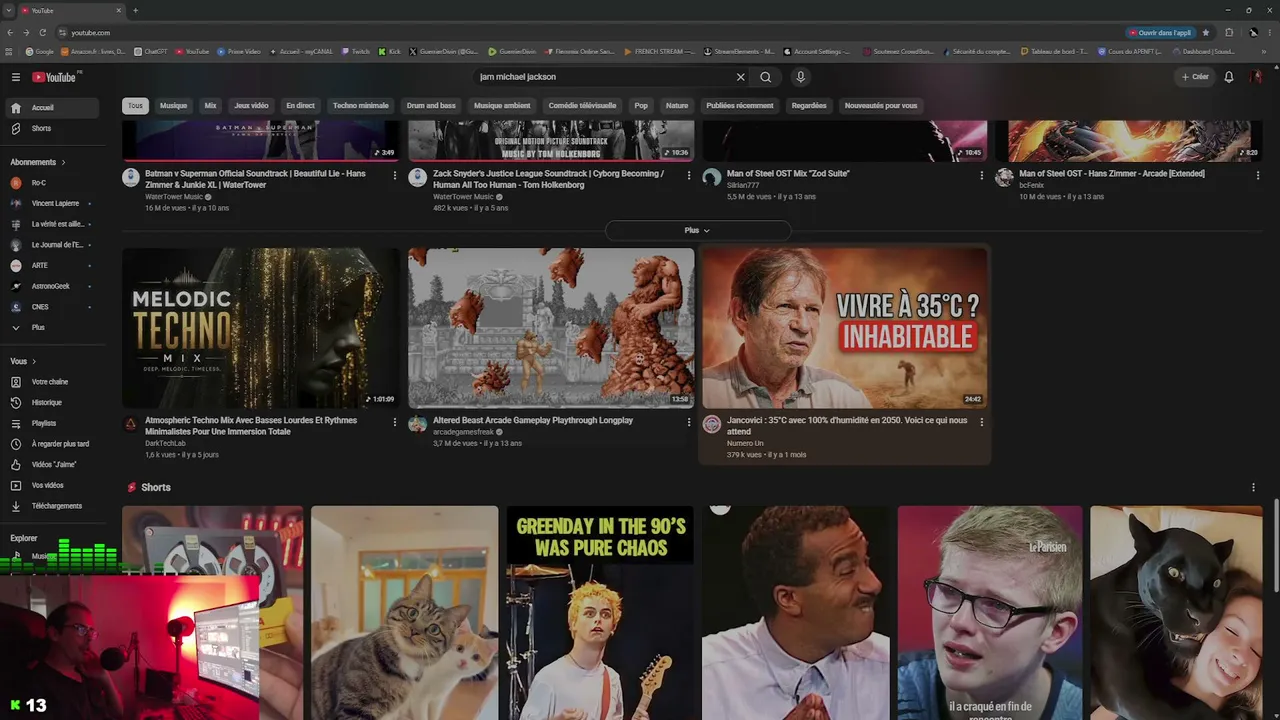This screenshot has height=720, width=1280.
Task: Click the YouTube logo
Action: 55,77
